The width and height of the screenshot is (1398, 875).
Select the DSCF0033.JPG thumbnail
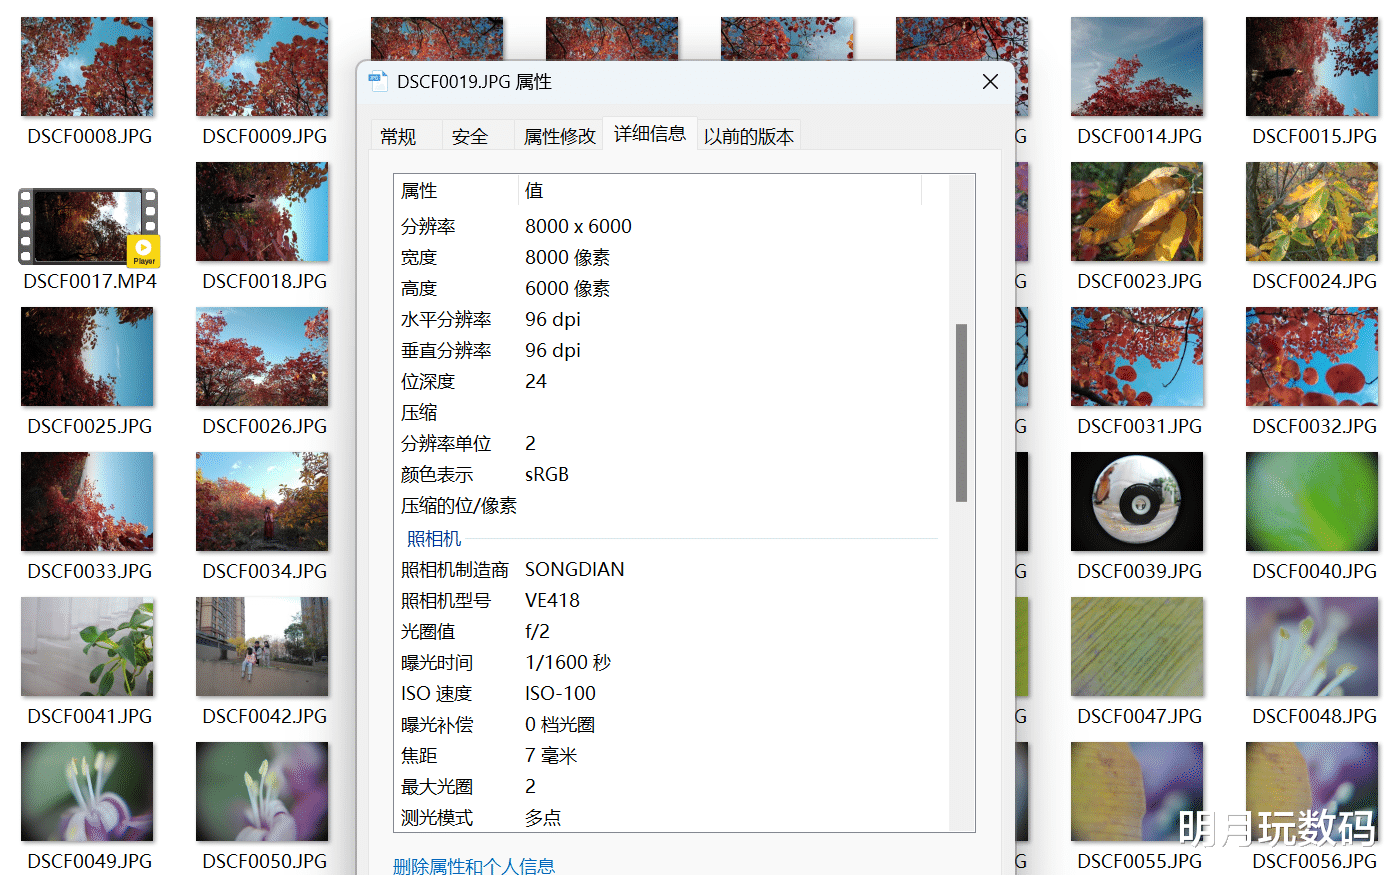(87, 501)
